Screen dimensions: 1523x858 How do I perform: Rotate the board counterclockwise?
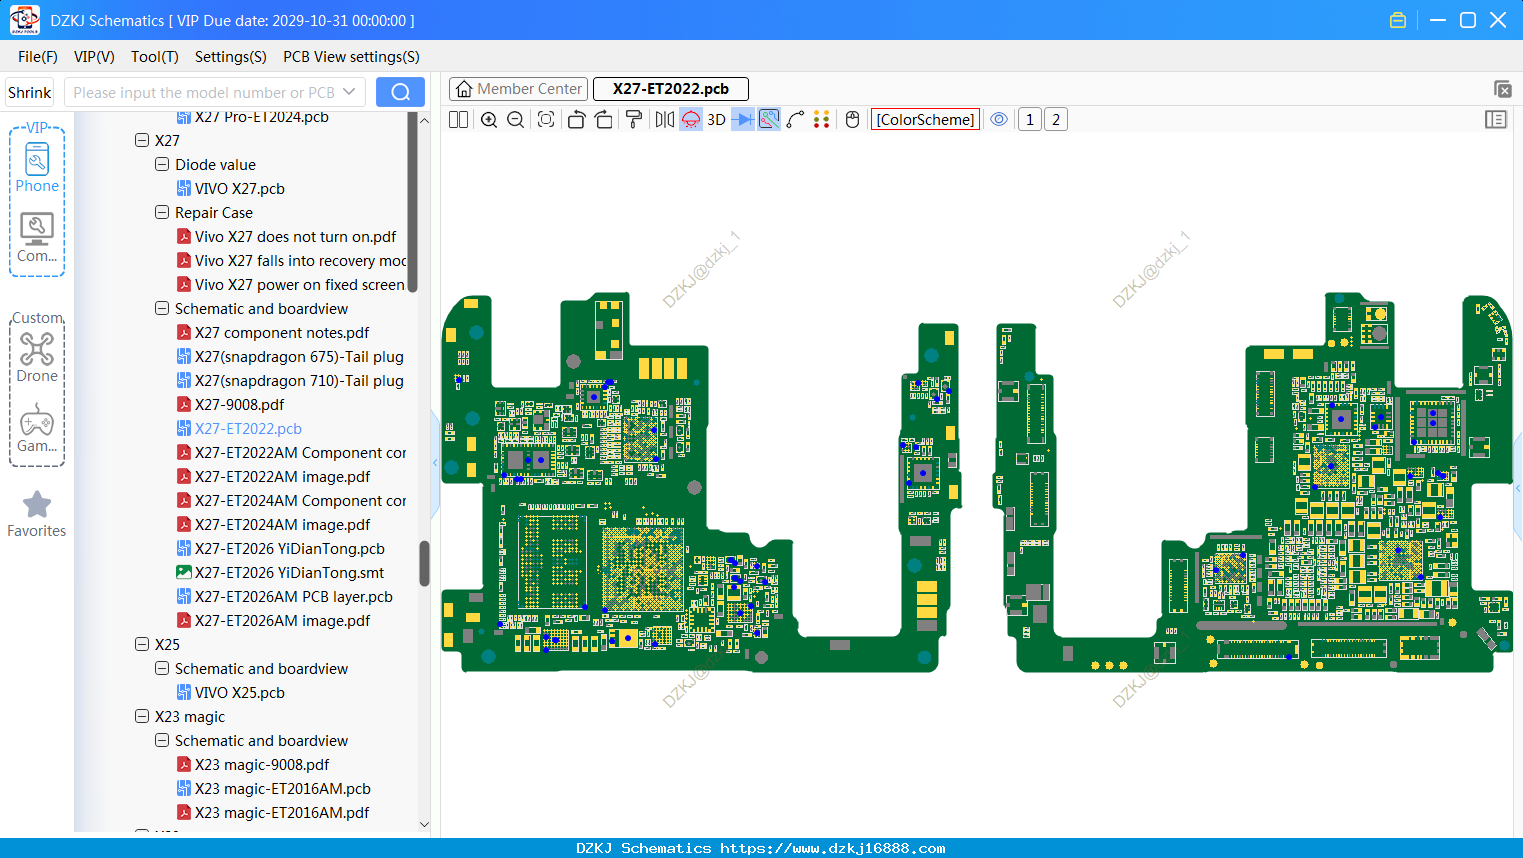point(576,120)
